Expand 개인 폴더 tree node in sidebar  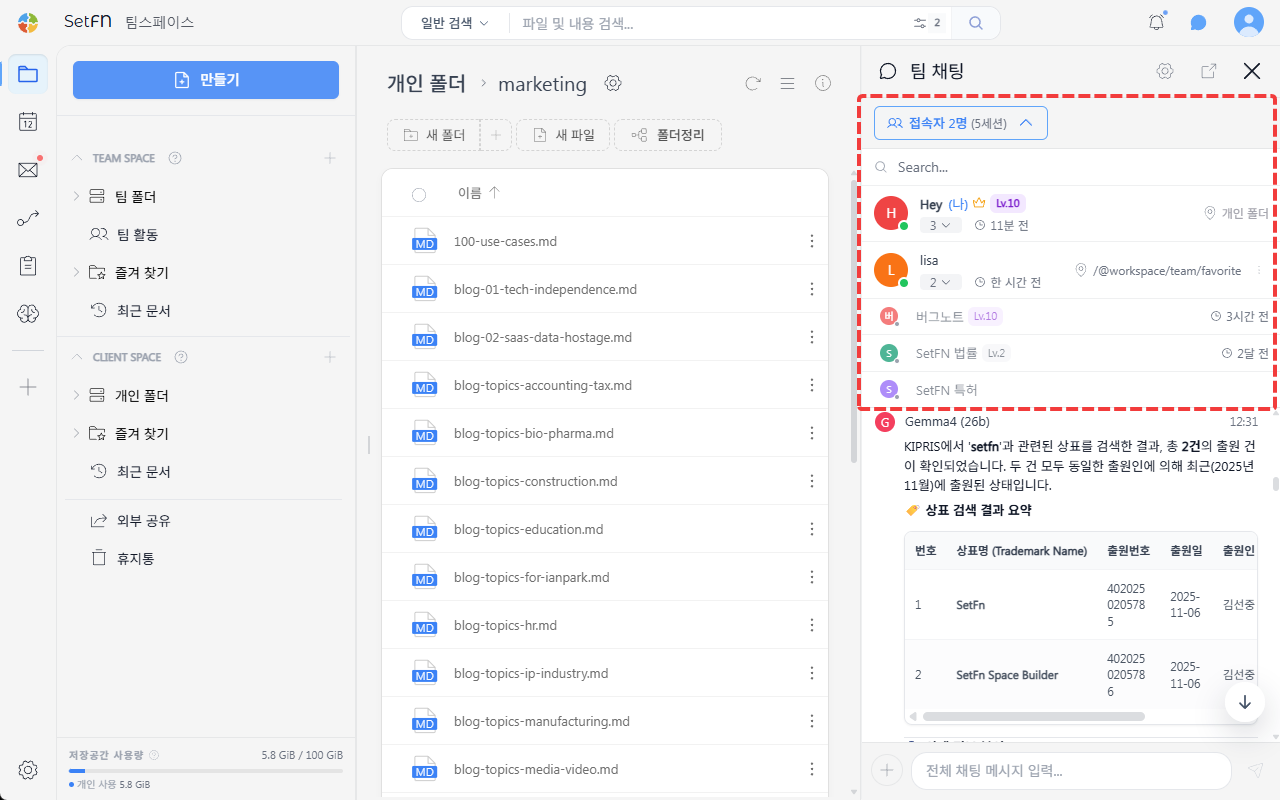click(x=76, y=395)
